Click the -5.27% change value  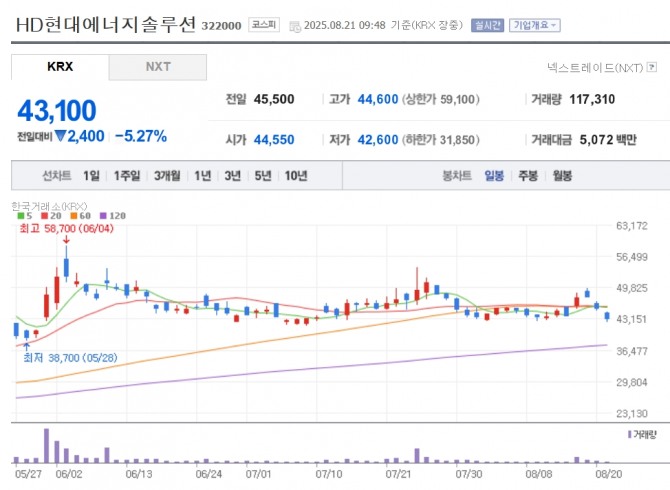click(x=141, y=136)
